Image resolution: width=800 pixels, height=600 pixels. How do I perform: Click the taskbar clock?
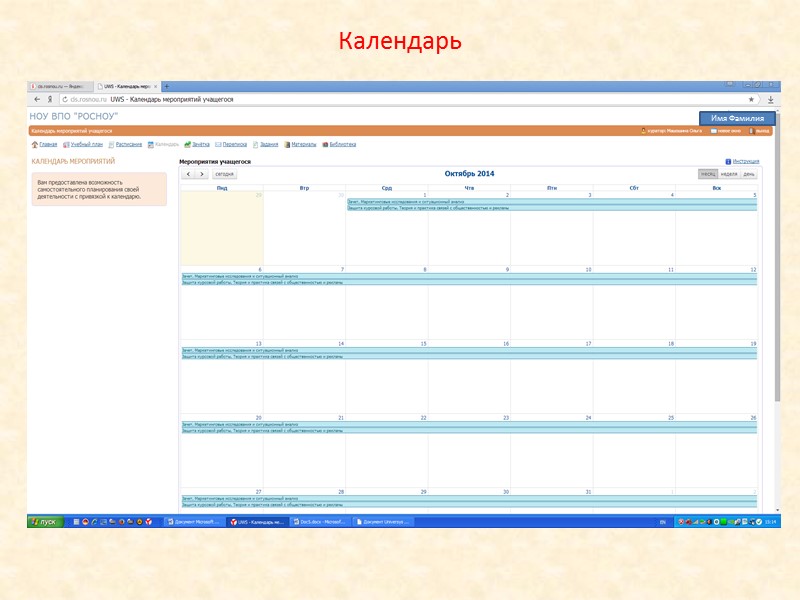point(771,522)
